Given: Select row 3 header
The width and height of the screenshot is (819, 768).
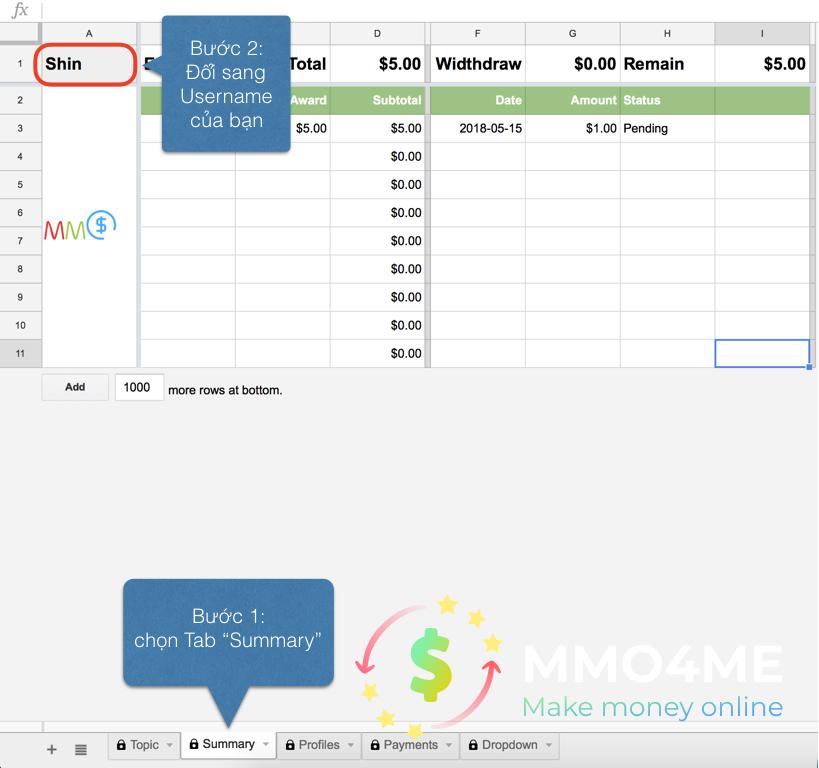Looking at the screenshot, I should tap(20, 128).
